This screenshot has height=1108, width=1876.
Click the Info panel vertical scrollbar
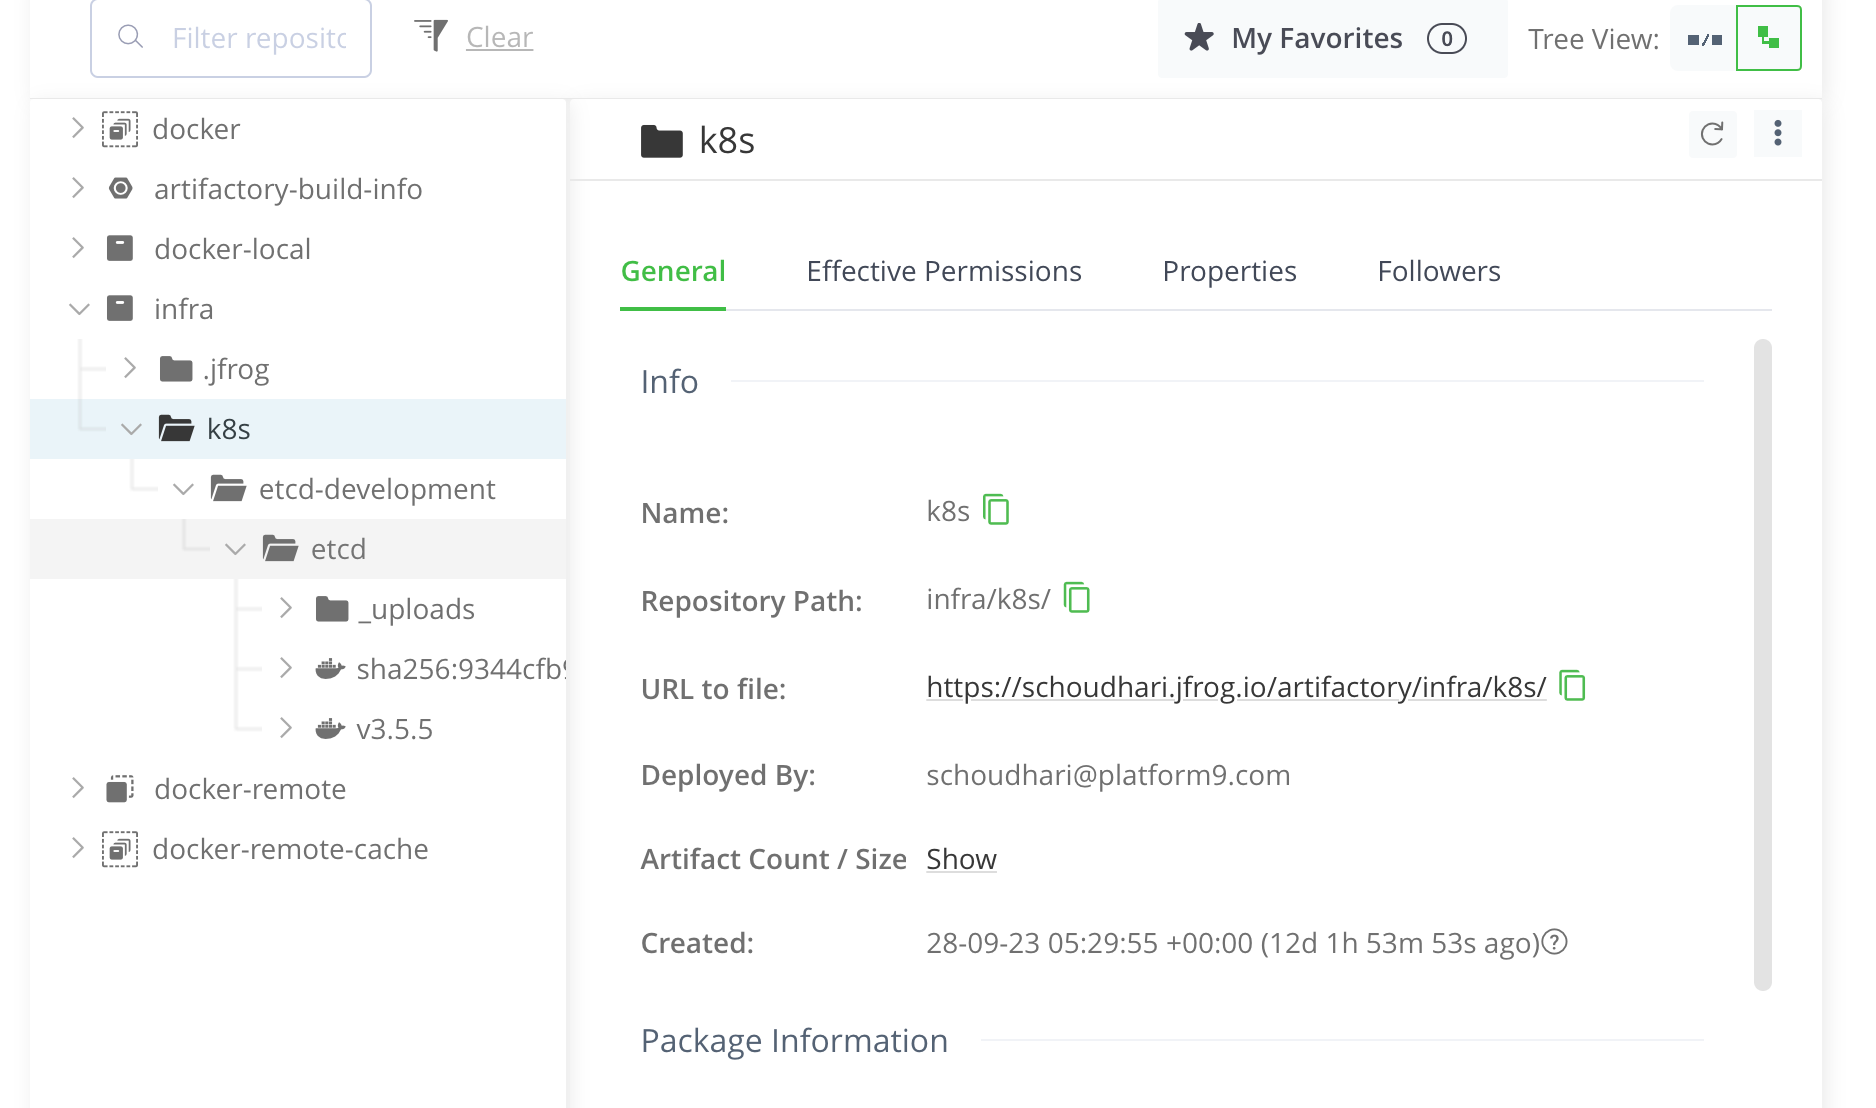point(1762,664)
